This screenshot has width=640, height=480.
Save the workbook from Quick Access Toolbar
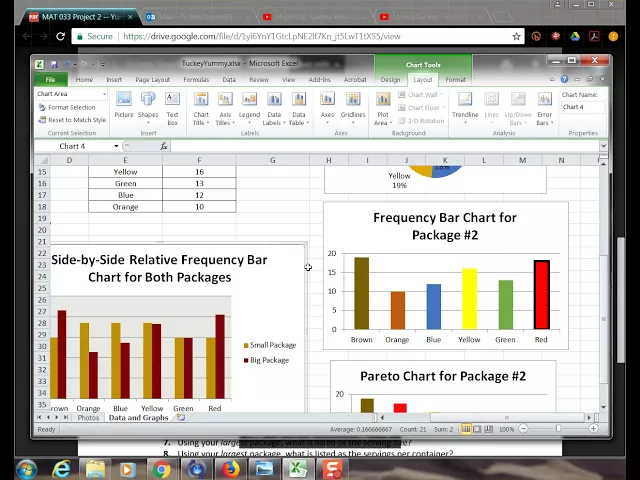coord(53,64)
